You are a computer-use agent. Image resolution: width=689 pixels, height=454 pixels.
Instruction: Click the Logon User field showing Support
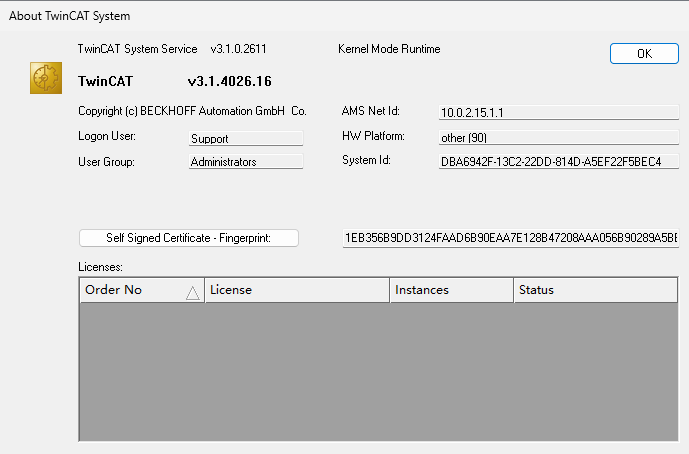[x=245, y=139]
